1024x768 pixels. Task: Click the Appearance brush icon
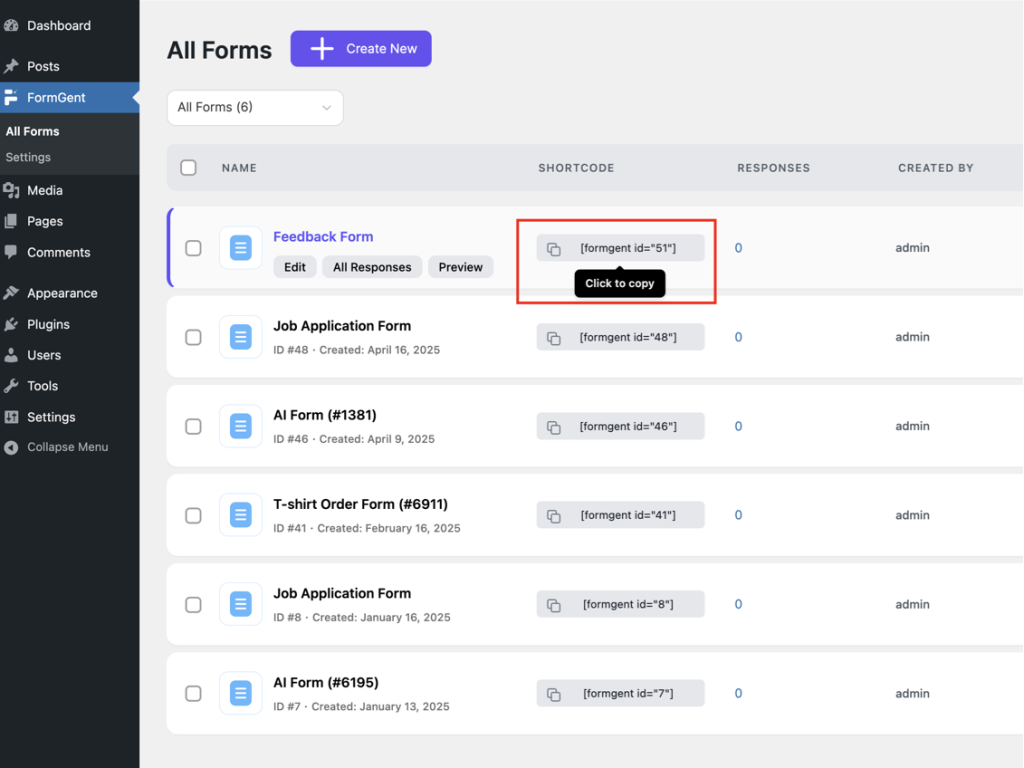(x=11, y=293)
